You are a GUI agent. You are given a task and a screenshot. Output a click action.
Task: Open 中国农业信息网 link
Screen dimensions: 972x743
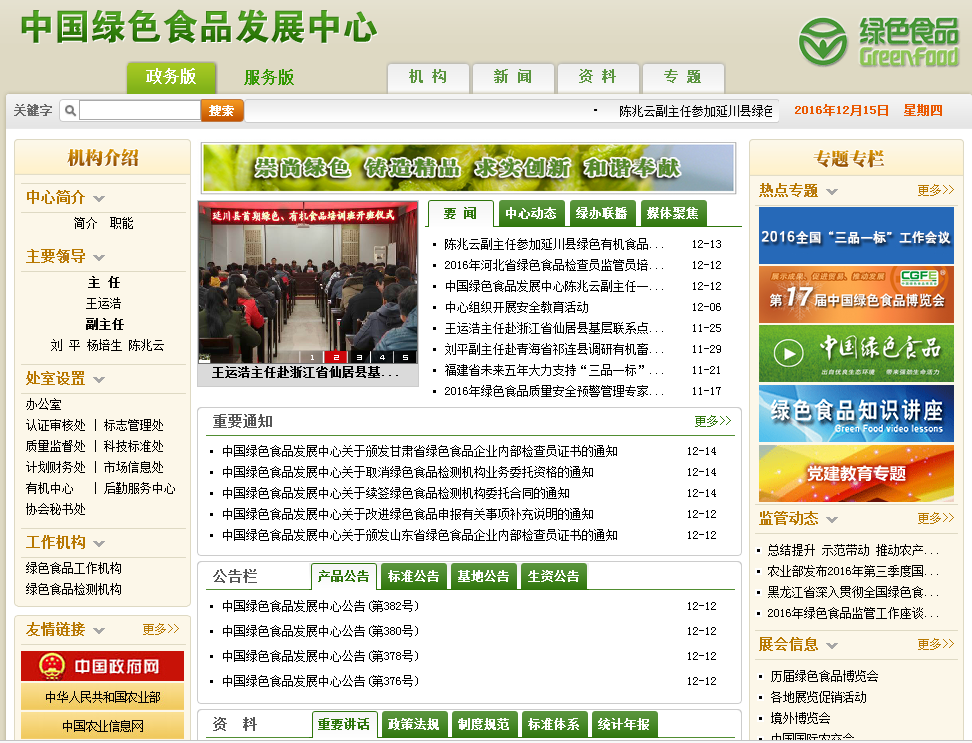tap(102, 726)
